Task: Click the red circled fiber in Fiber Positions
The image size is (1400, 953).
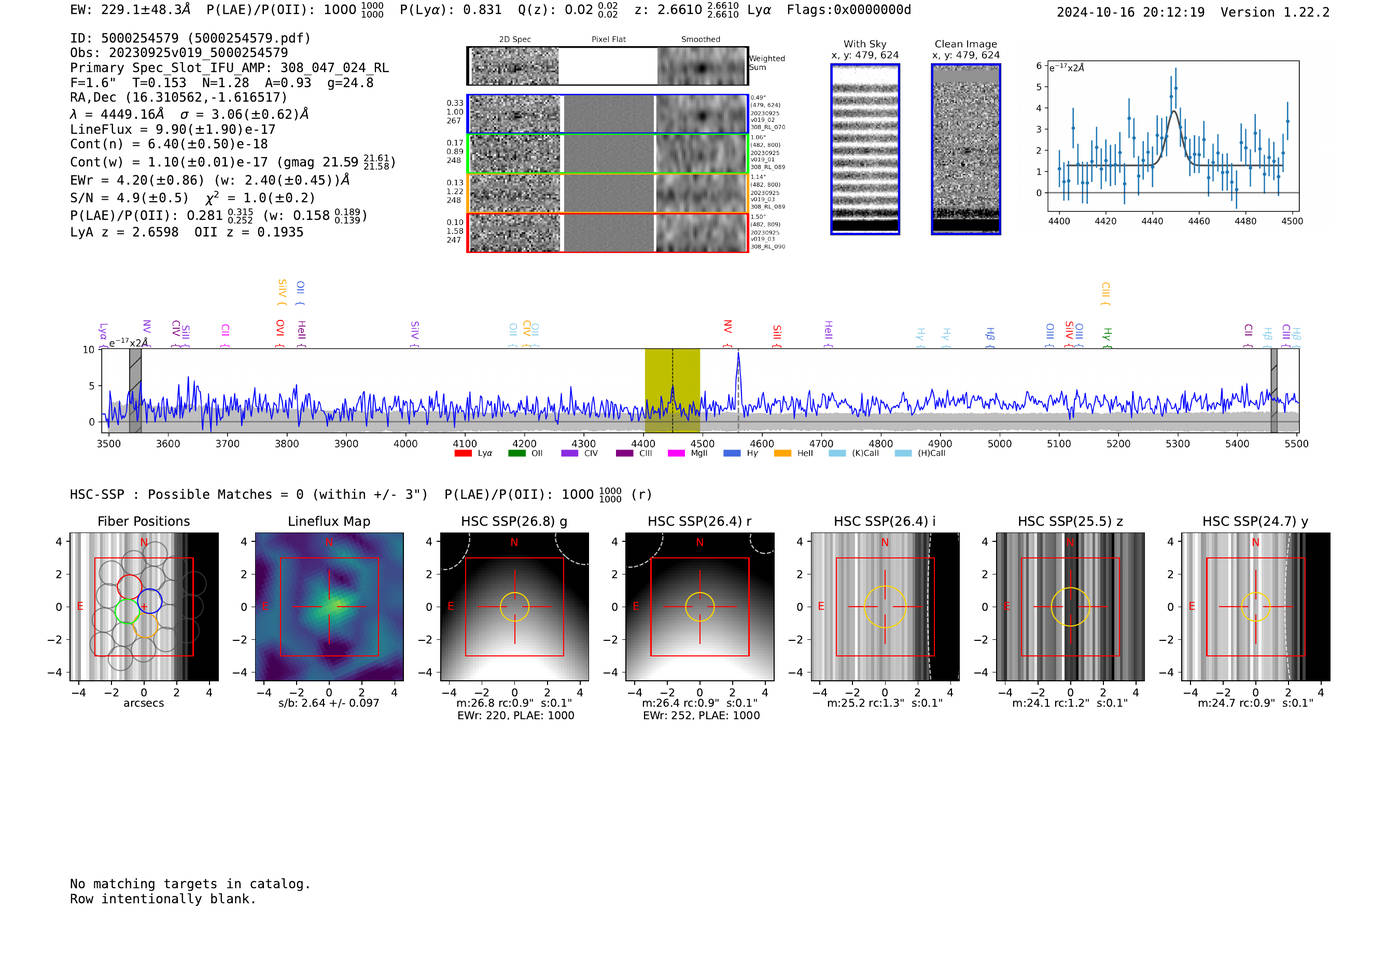Action: 129,587
